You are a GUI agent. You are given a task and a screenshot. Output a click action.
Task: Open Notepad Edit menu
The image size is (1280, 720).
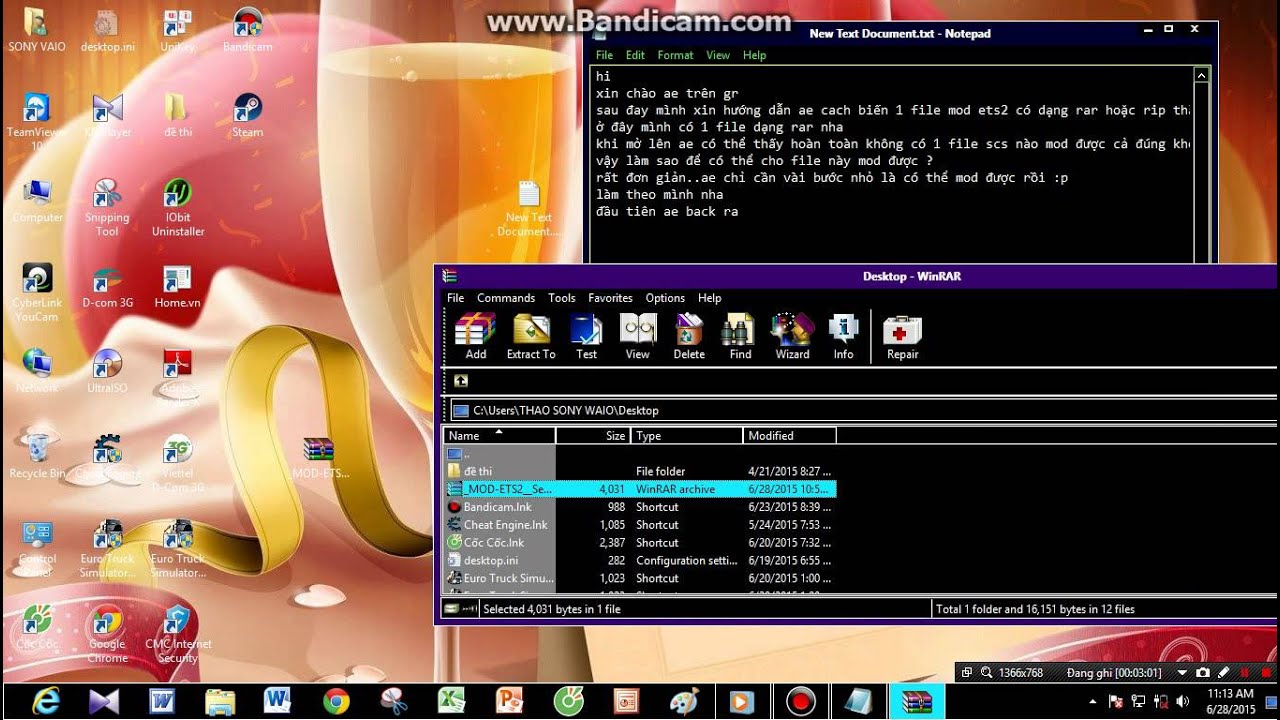(x=635, y=55)
